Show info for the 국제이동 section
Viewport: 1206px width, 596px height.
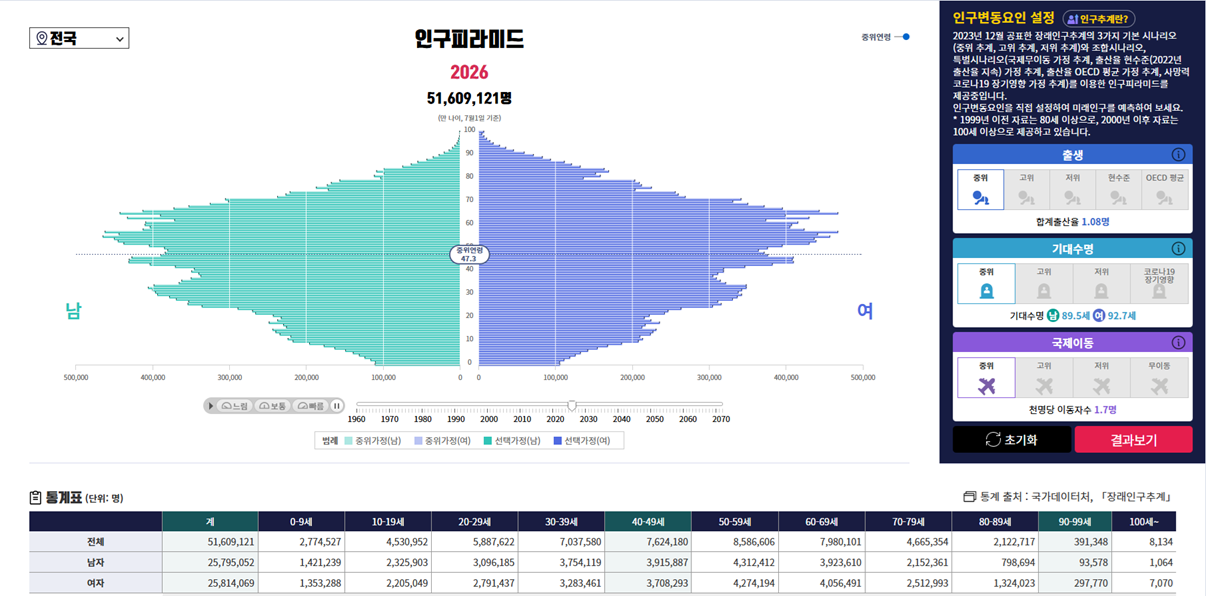(x=1178, y=343)
